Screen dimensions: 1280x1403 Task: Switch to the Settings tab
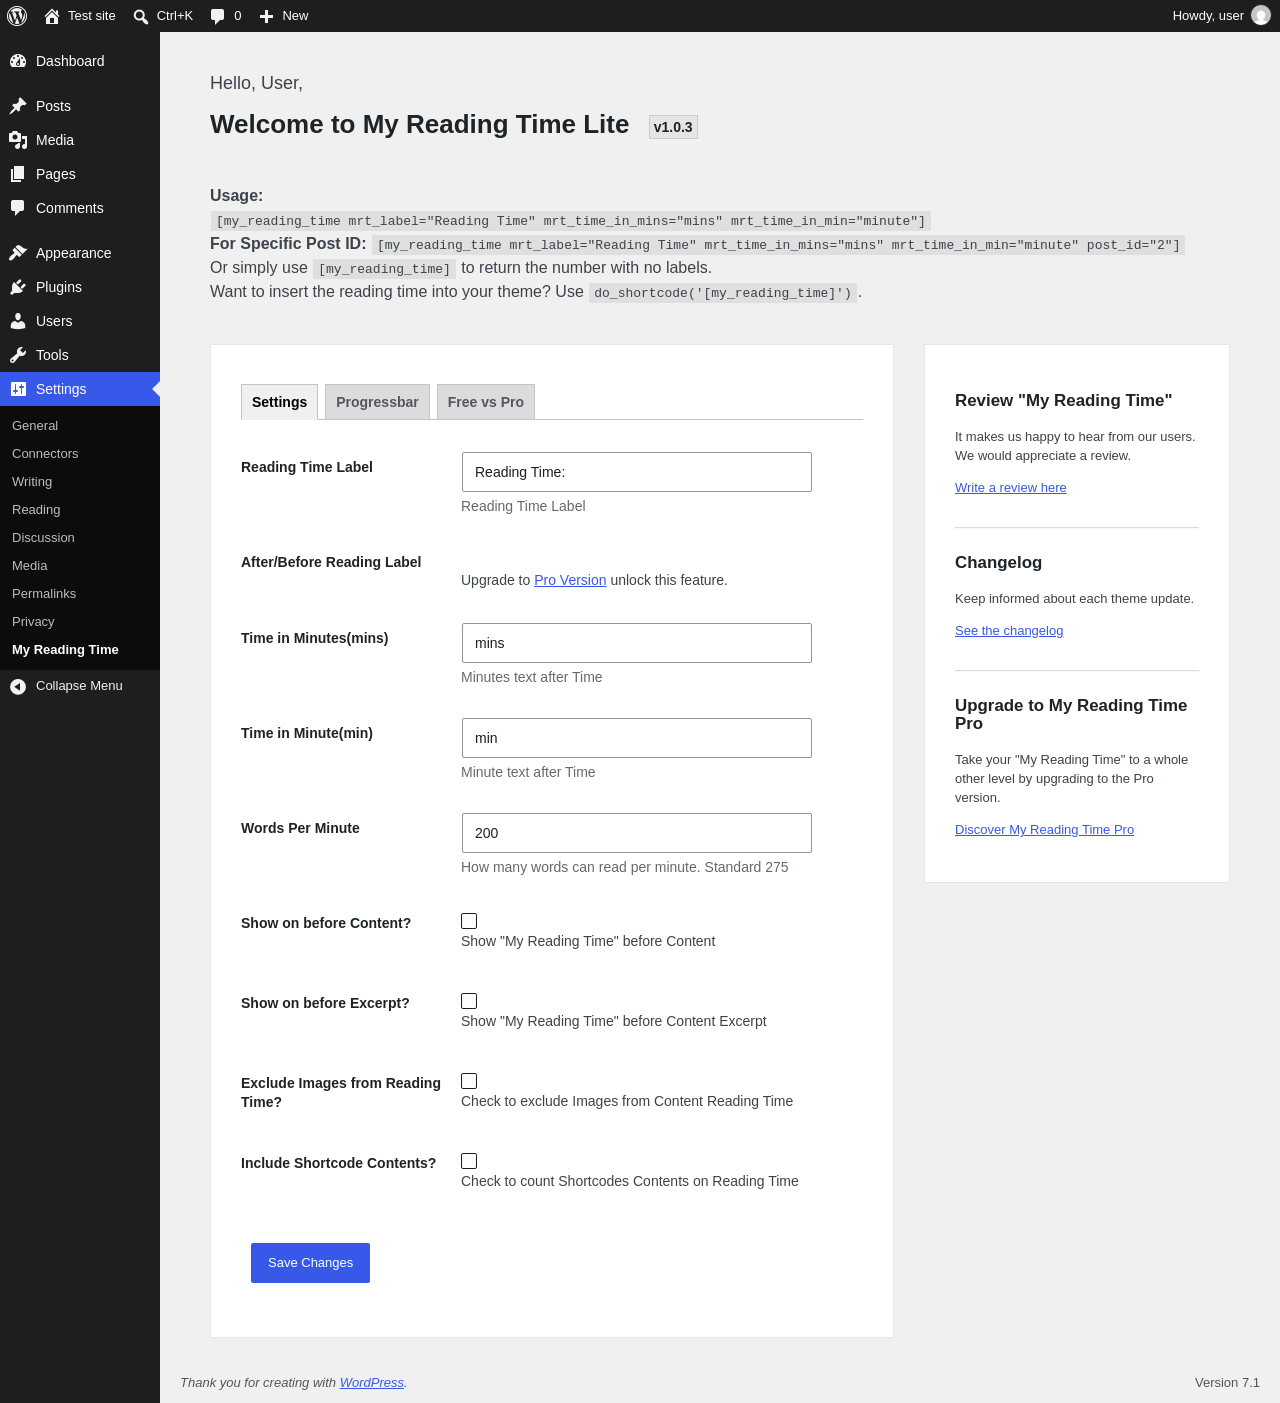(x=280, y=402)
